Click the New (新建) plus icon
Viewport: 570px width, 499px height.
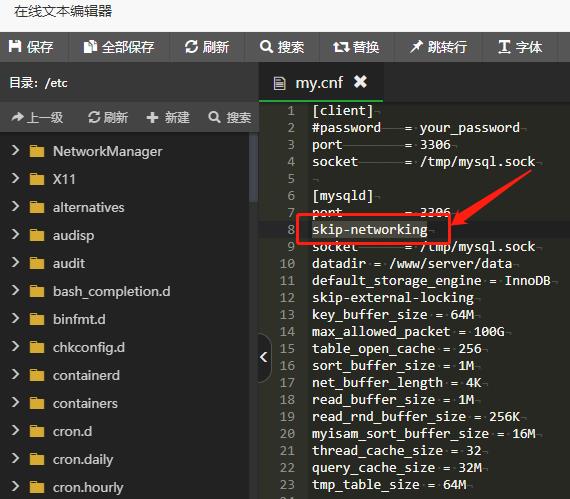click(x=152, y=117)
